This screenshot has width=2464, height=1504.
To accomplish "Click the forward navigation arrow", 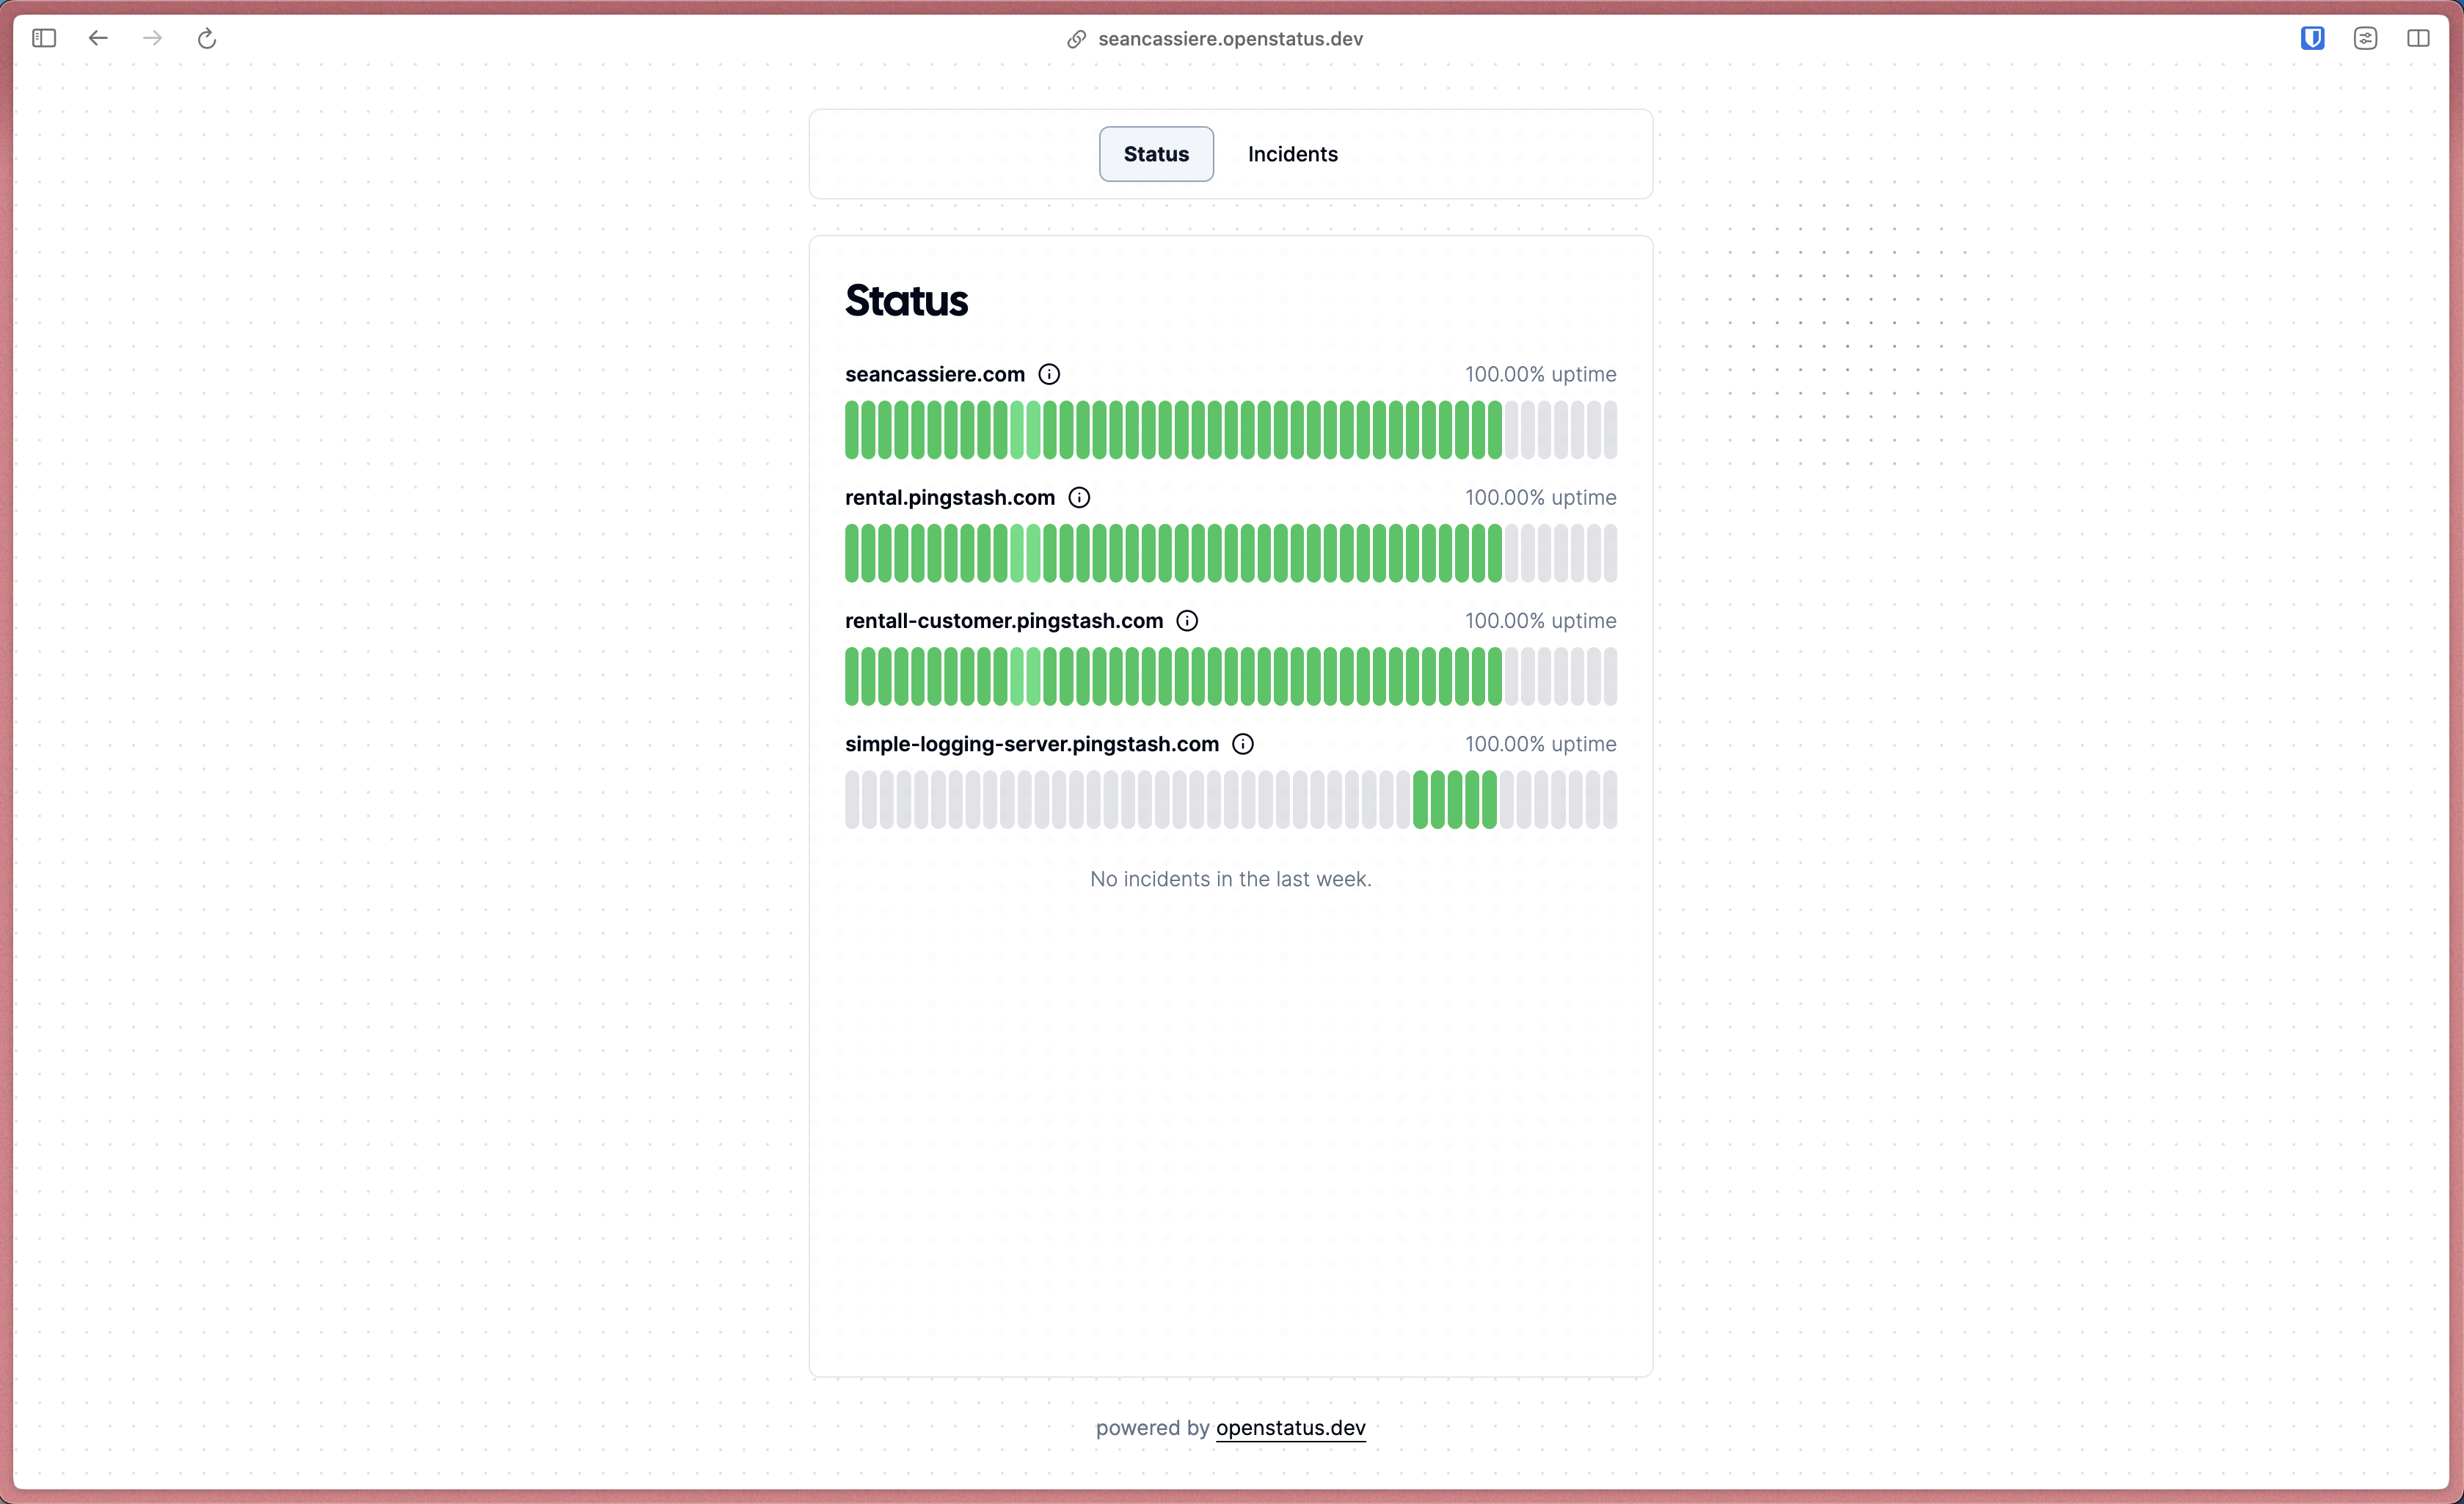I will click(x=152, y=38).
